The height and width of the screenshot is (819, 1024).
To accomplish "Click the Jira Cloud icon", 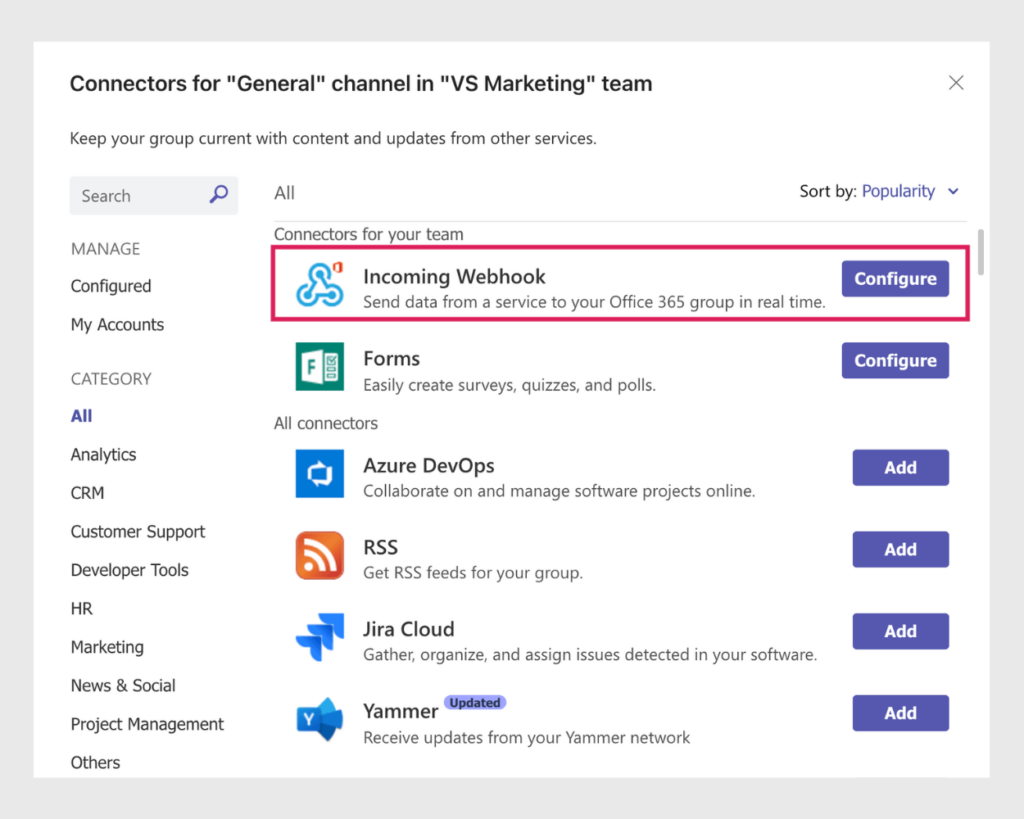I will [319, 637].
